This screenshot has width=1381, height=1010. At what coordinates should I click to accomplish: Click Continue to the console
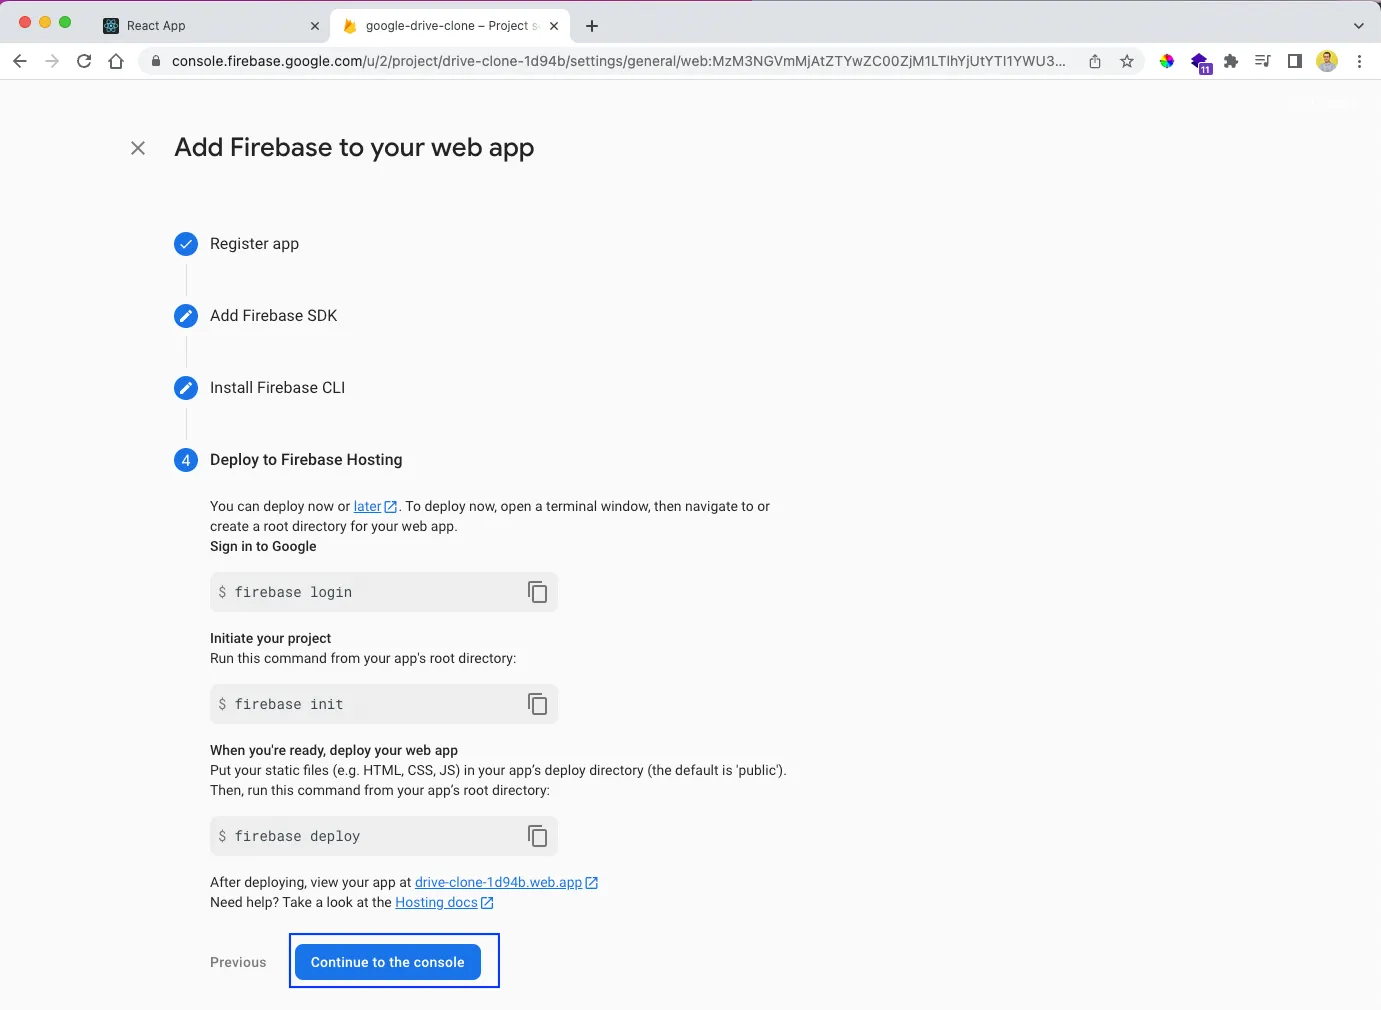pyautogui.click(x=387, y=962)
